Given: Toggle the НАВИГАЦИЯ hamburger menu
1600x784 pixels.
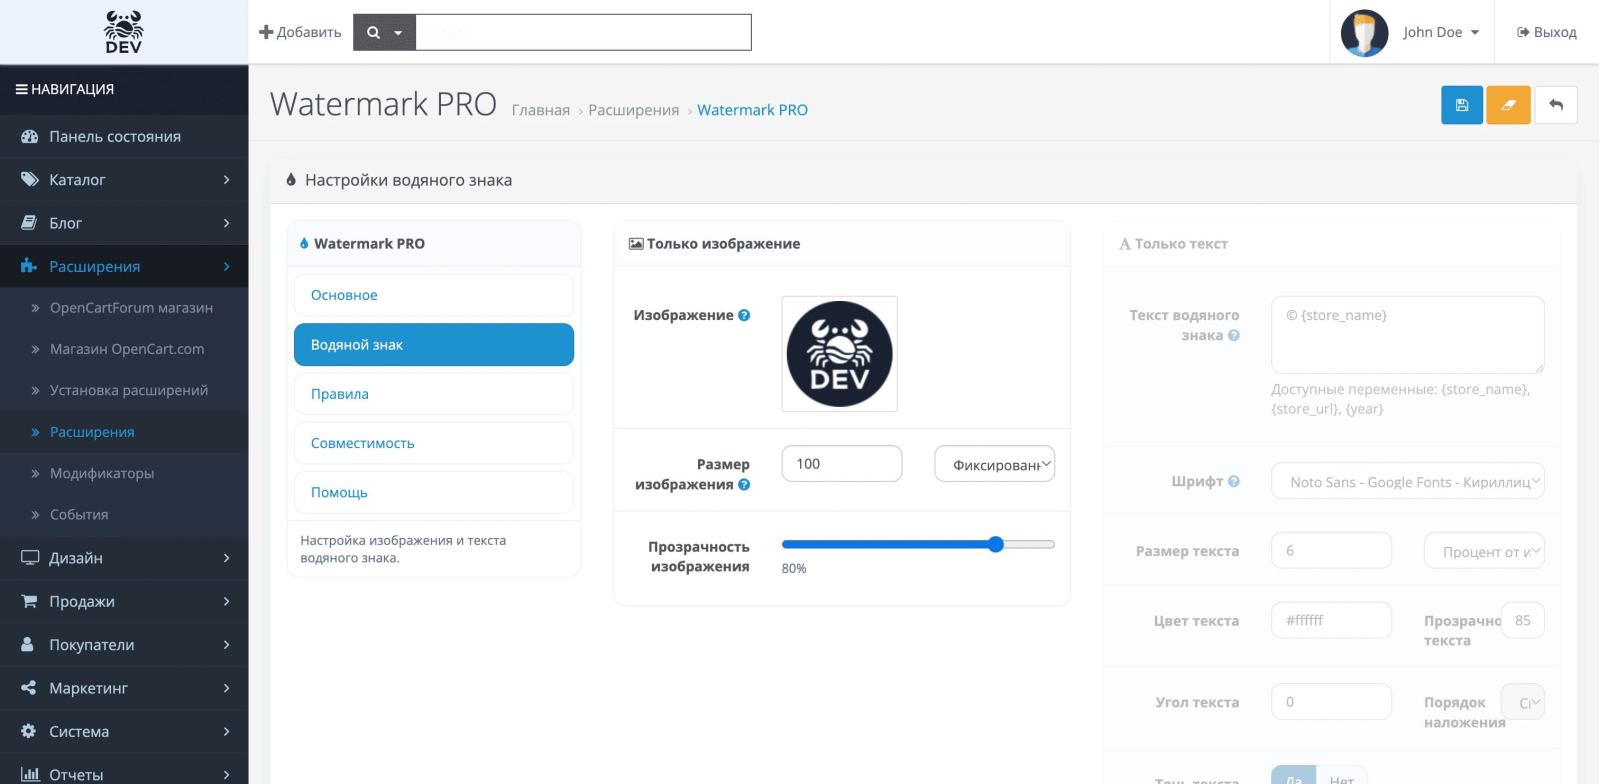Looking at the screenshot, I should coord(21,89).
